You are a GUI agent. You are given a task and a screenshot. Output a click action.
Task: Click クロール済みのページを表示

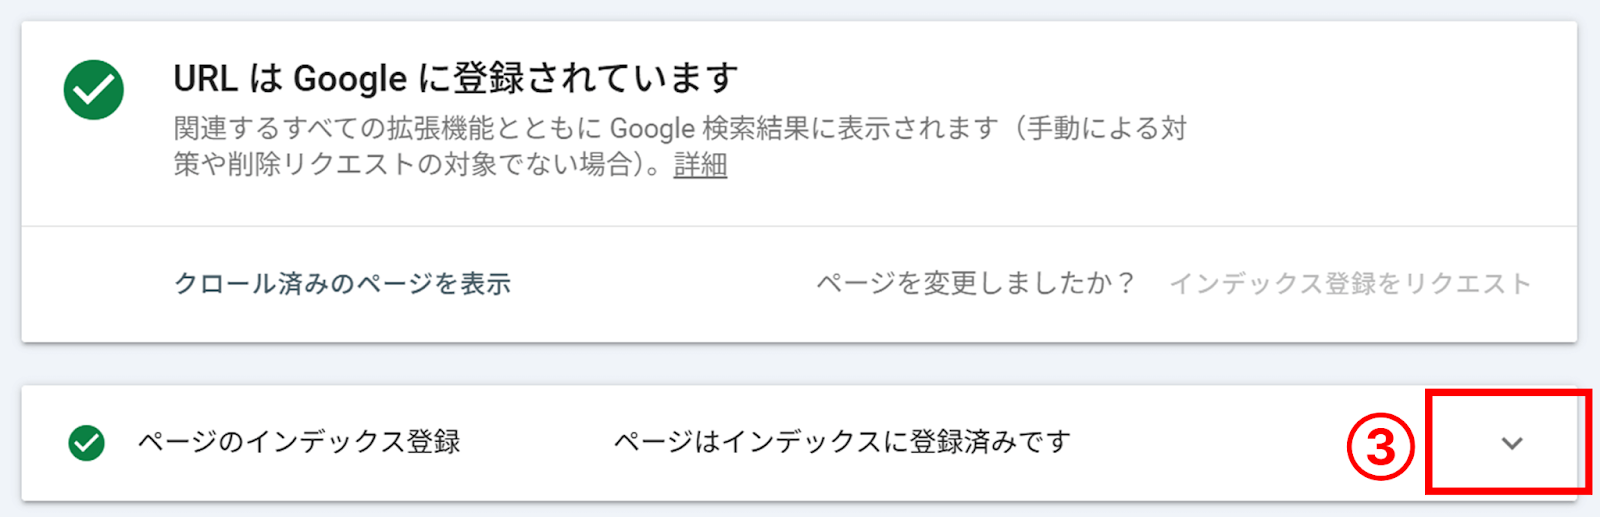coord(342,284)
